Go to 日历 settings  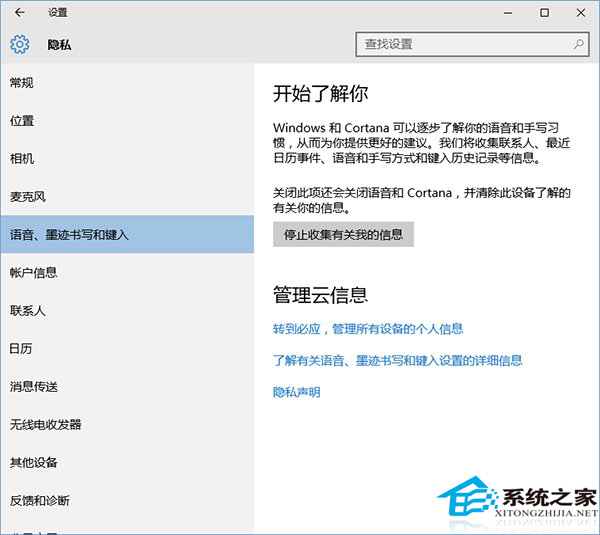pyautogui.click(x=127, y=348)
